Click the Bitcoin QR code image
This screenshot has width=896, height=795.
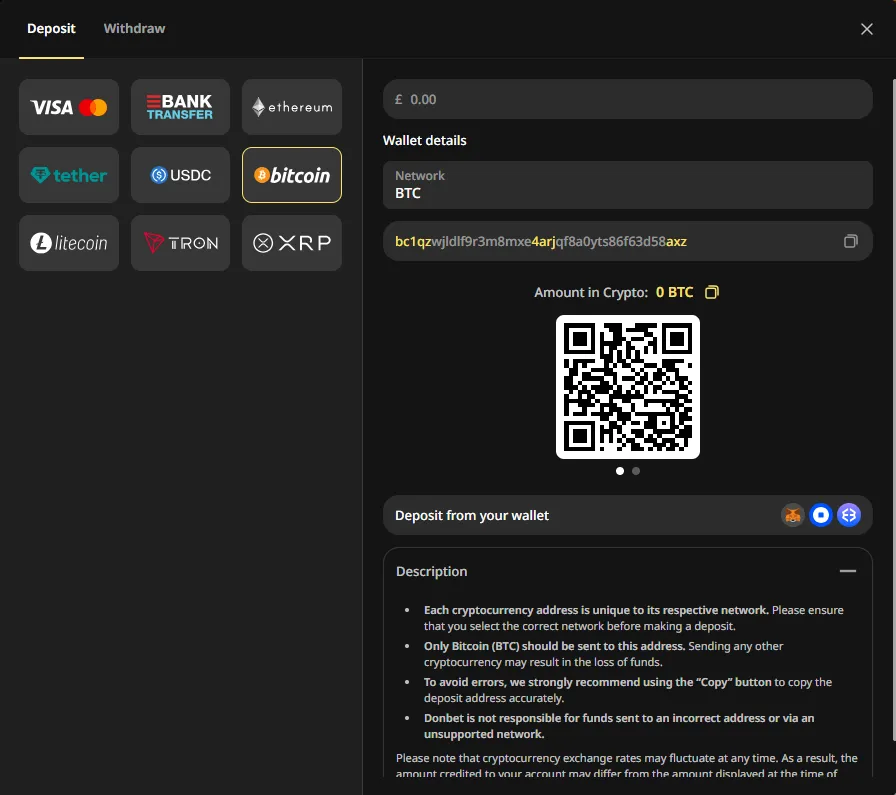pyautogui.click(x=627, y=387)
